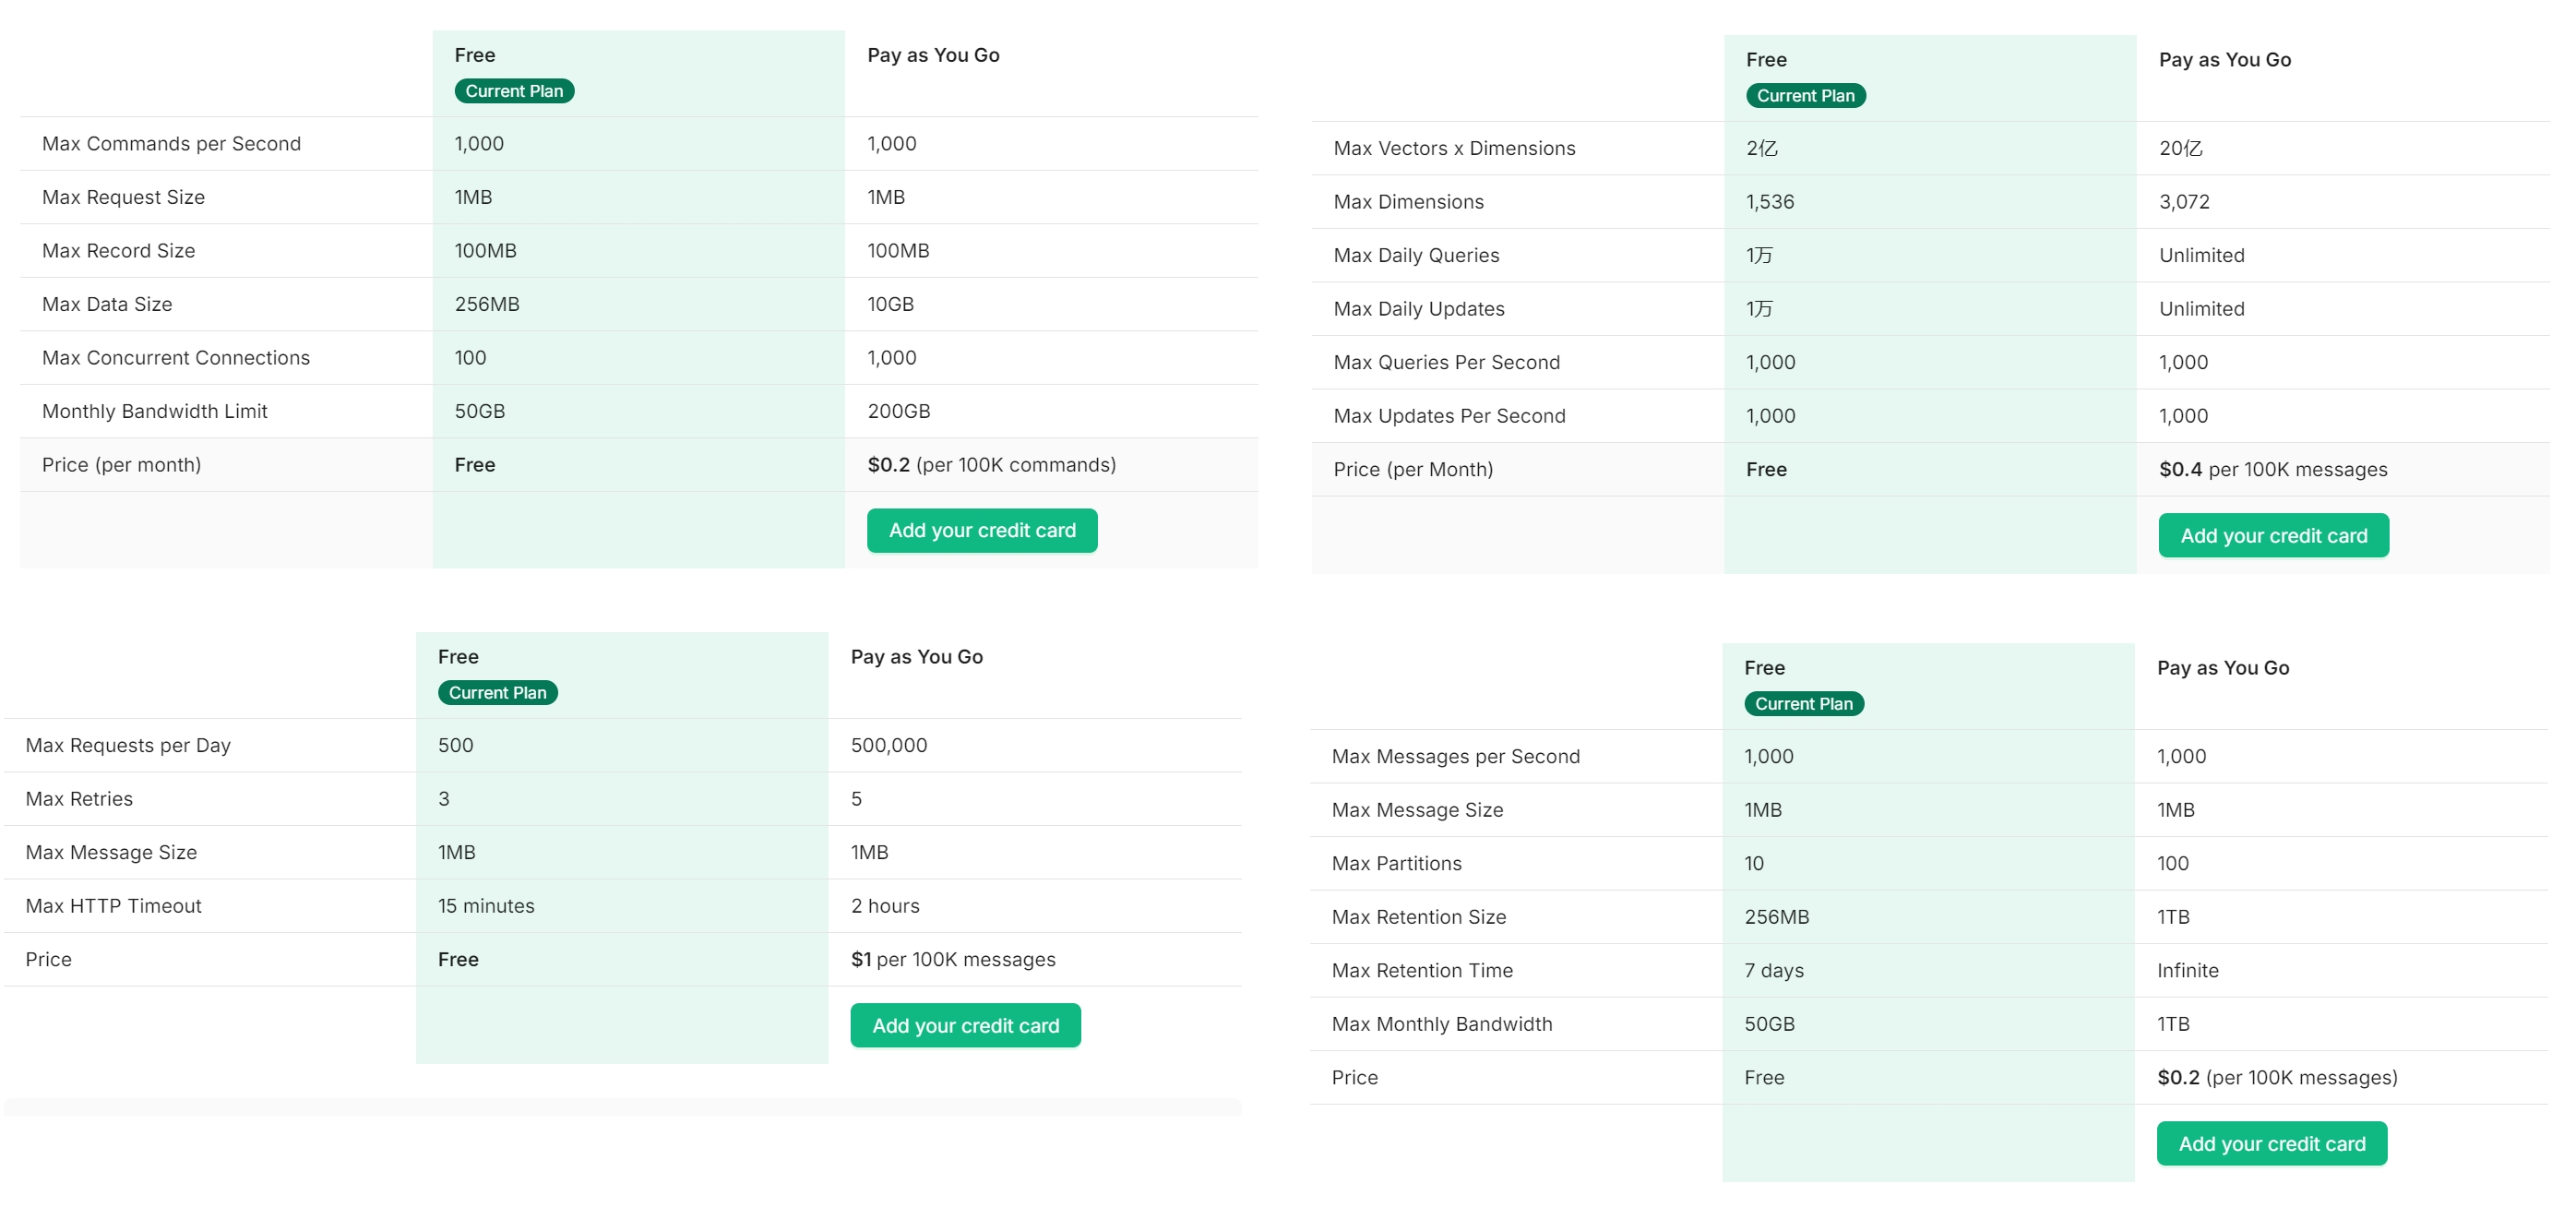The image size is (2576, 1220).
Task: Select the Current Plan badge in bottom-right table
Action: [1802, 703]
